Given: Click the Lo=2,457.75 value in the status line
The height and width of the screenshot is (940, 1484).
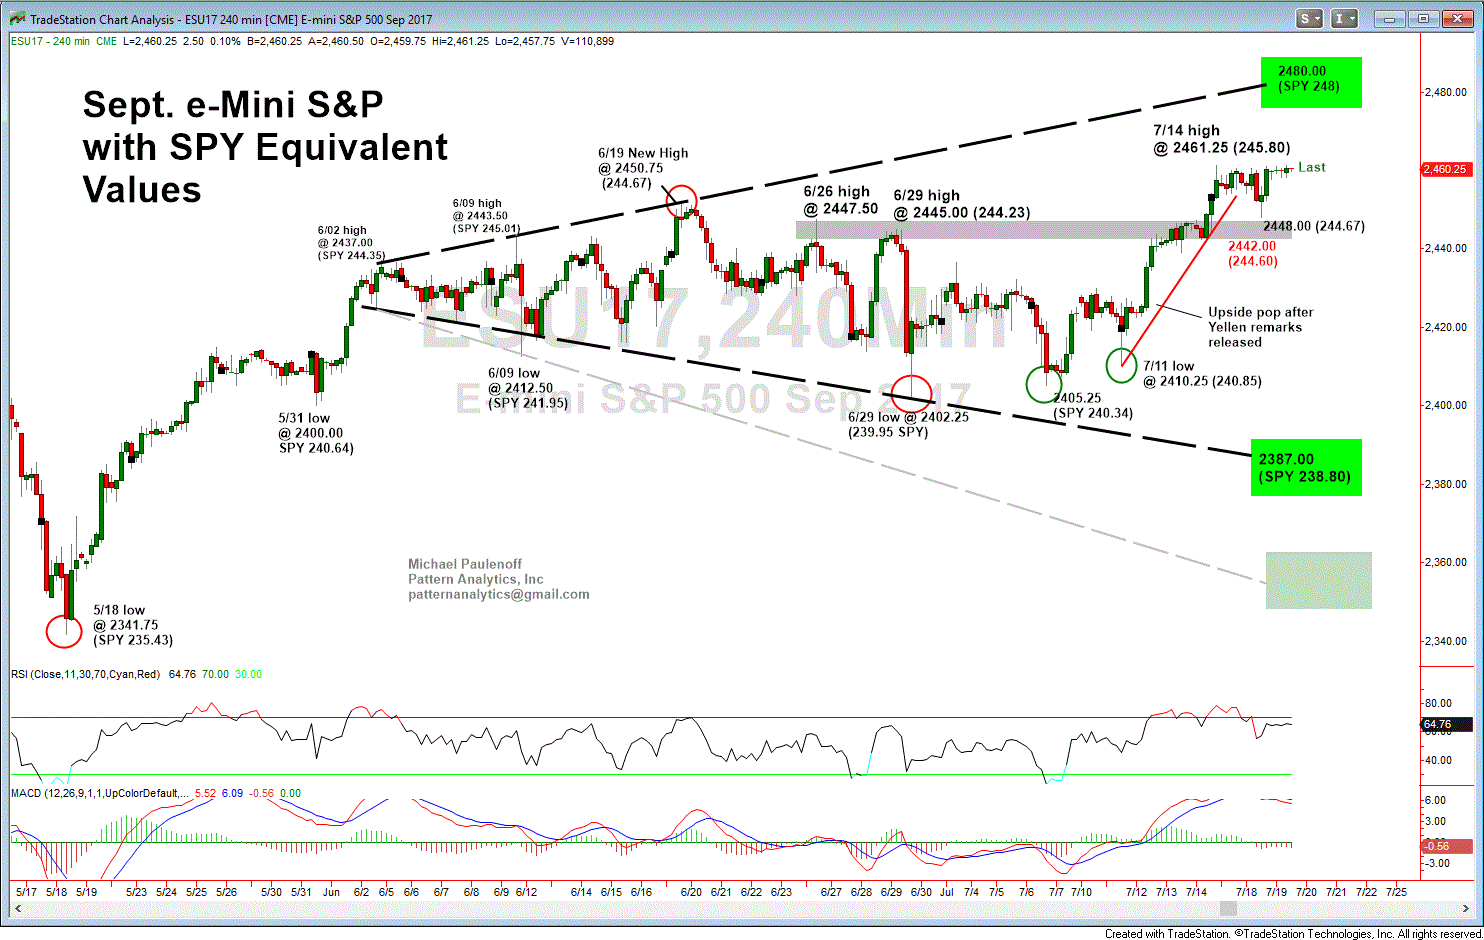Looking at the screenshot, I should pos(525,42).
